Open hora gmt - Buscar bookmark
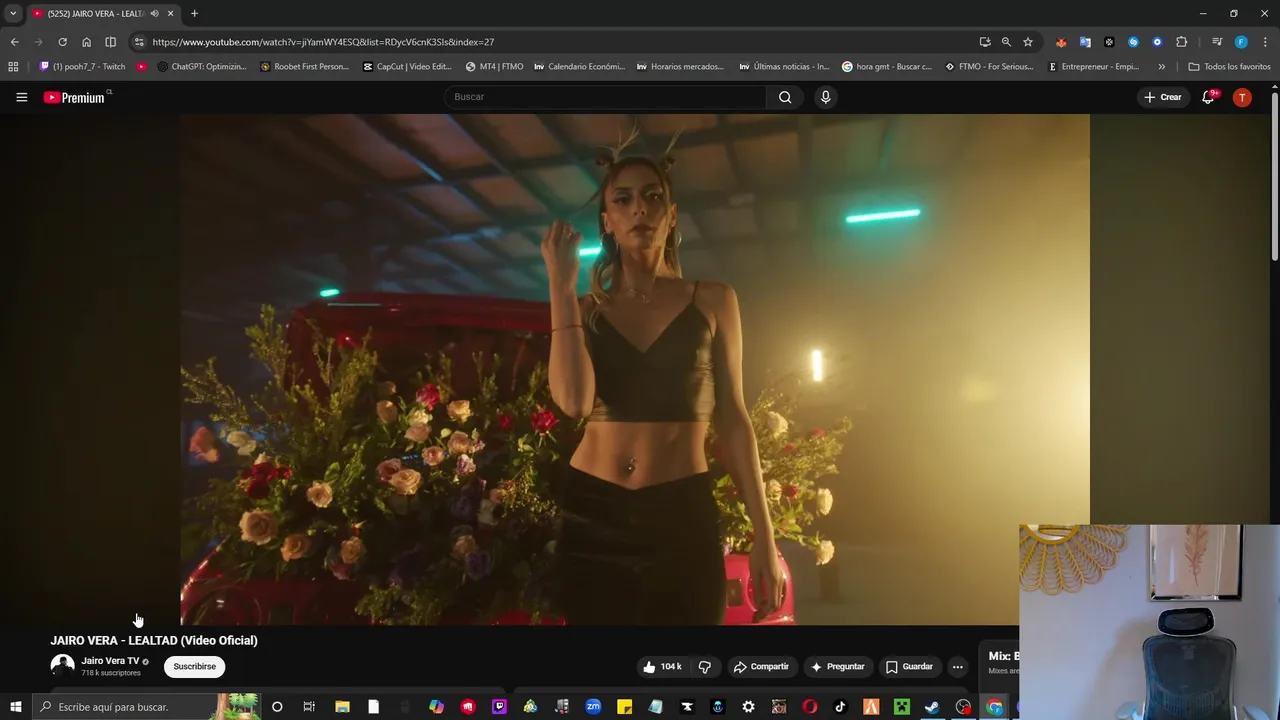 pos(887,67)
